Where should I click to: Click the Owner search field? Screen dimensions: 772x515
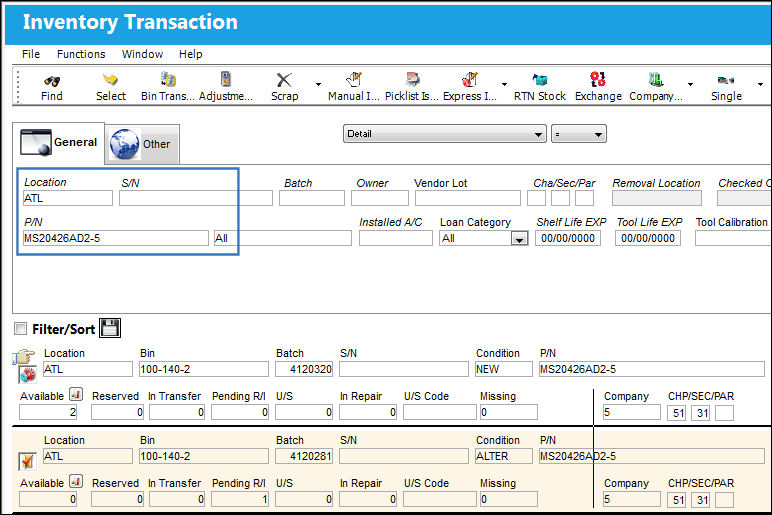tap(380, 198)
